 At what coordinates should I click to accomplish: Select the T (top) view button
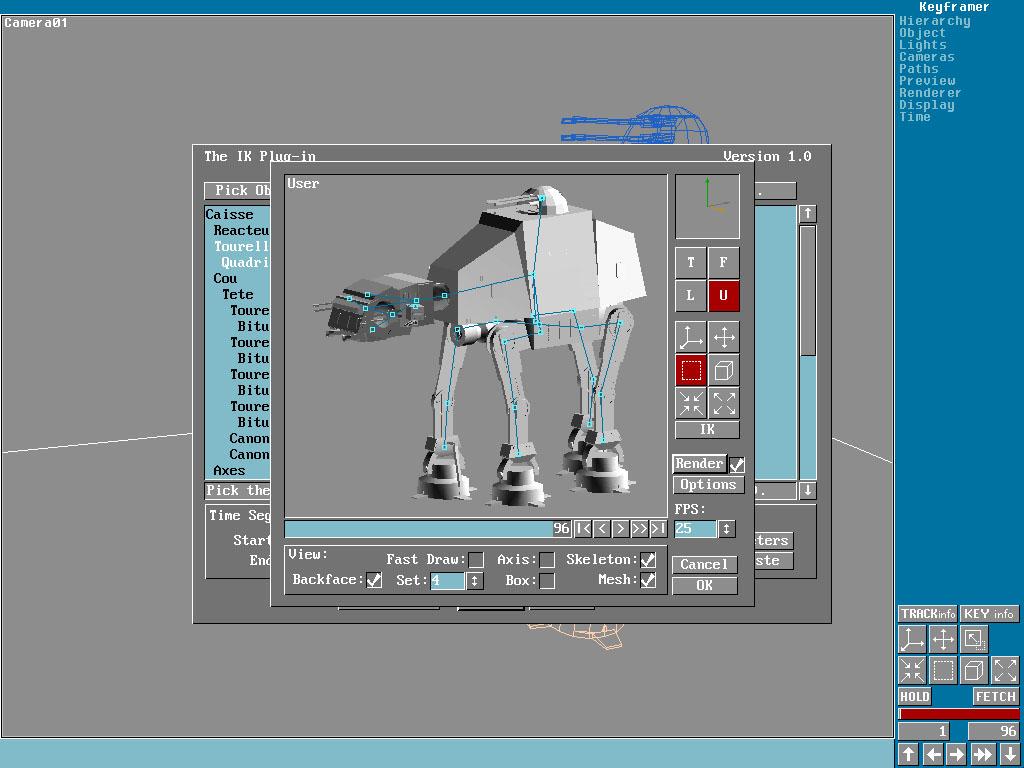click(x=690, y=263)
